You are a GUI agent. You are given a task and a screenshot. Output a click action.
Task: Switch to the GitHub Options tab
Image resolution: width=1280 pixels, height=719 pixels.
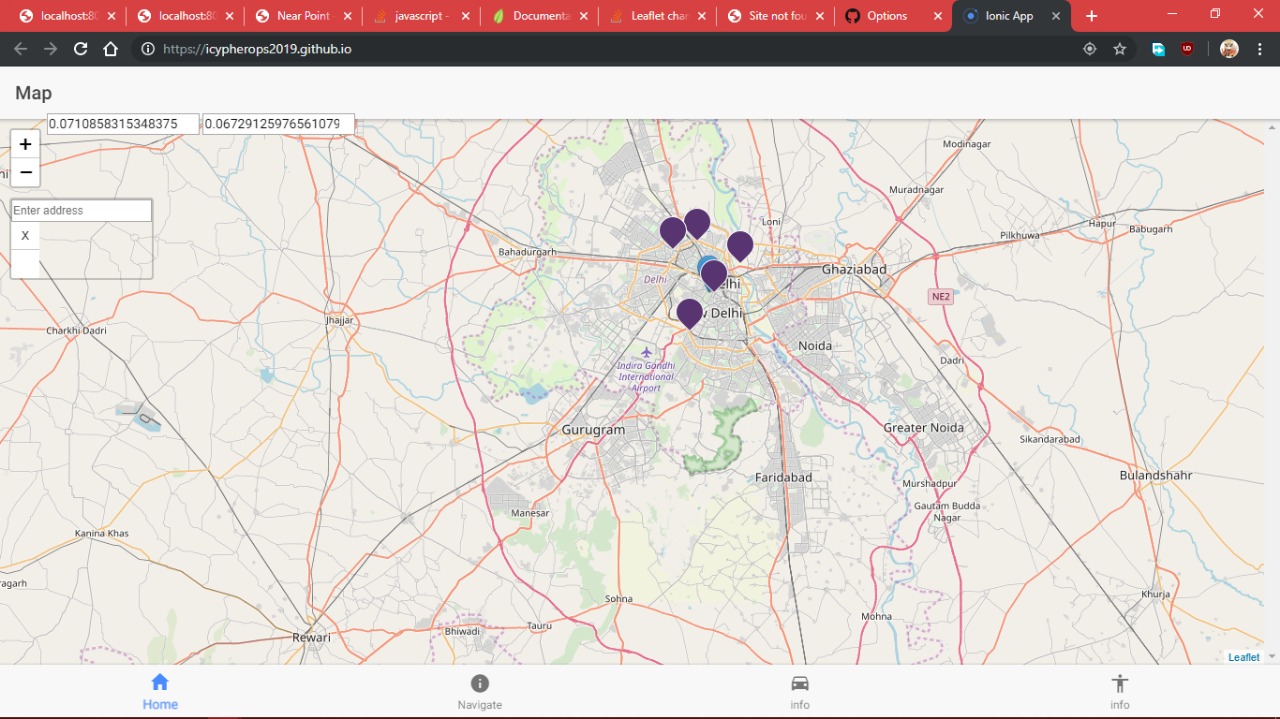pyautogui.click(x=894, y=16)
